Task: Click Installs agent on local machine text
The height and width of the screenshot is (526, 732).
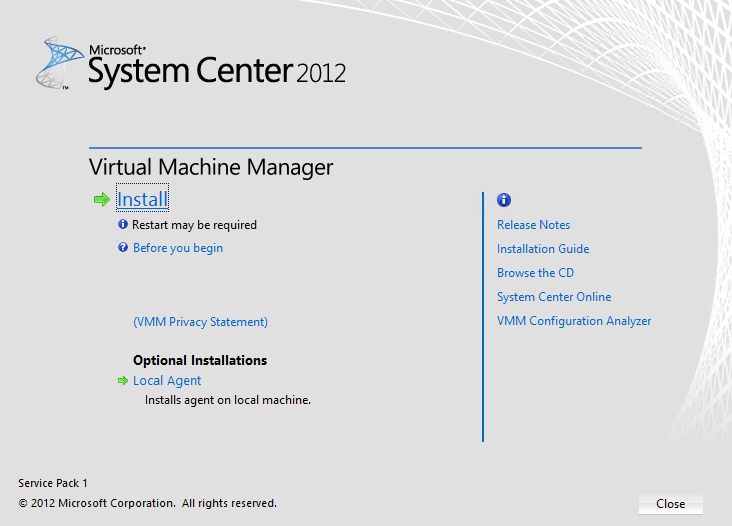Action: tap(228, 400)
